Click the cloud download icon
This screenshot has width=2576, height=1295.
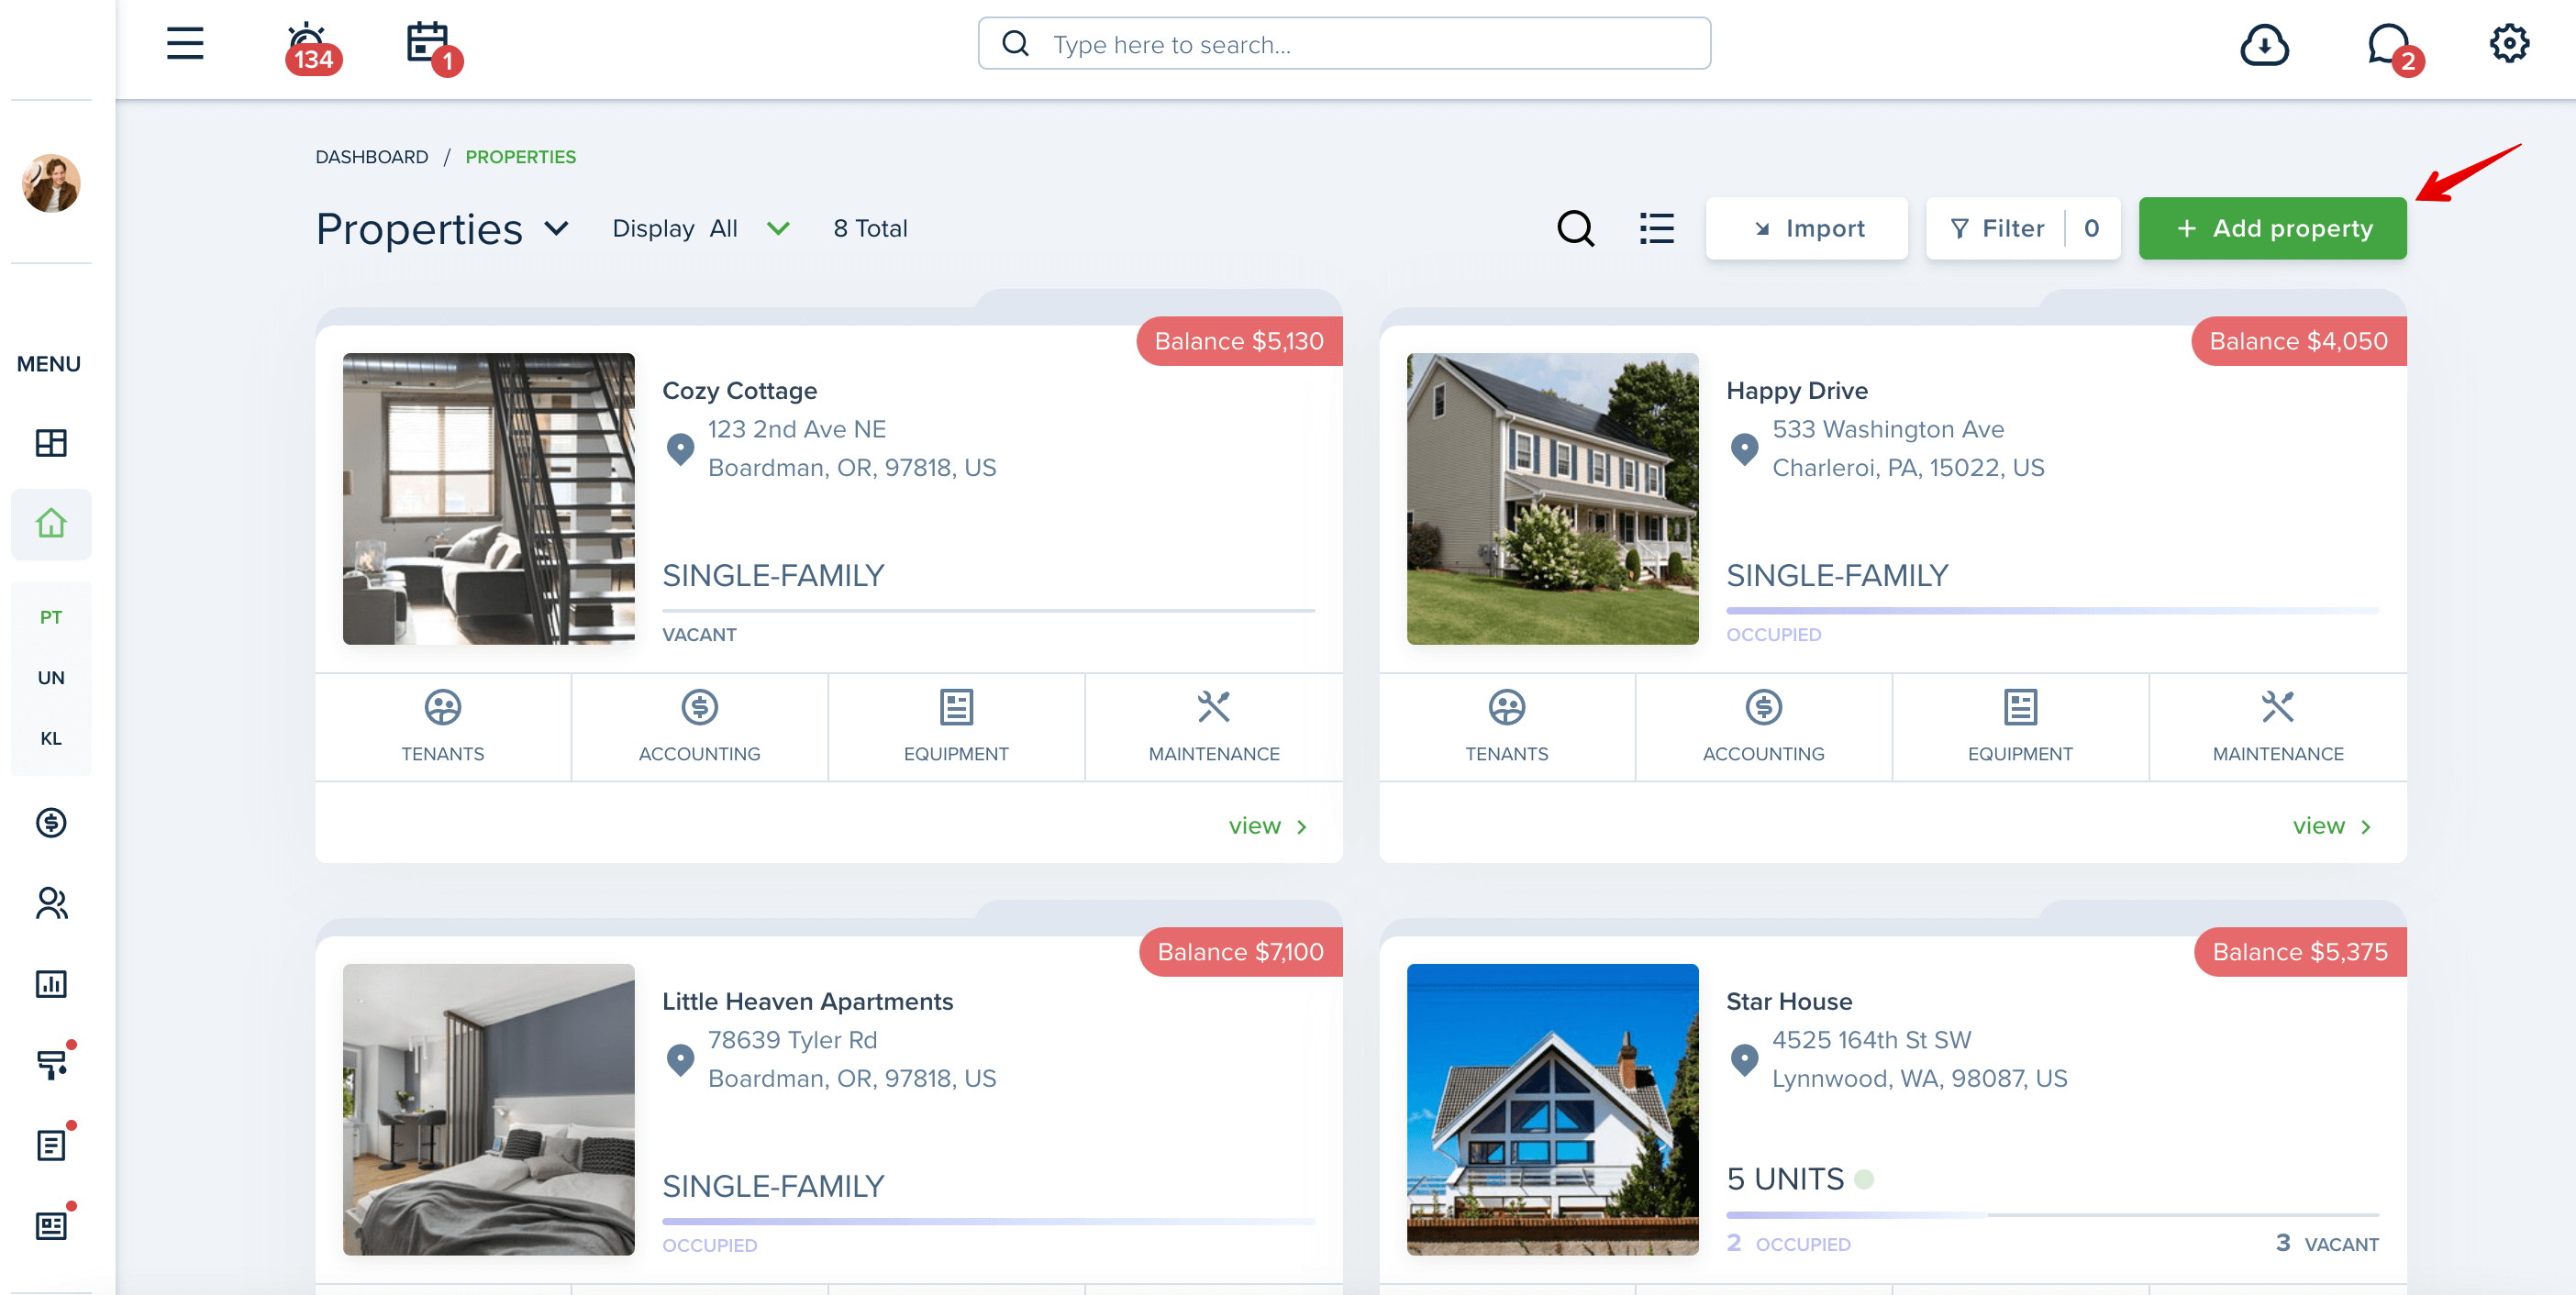pos(2264,45)
